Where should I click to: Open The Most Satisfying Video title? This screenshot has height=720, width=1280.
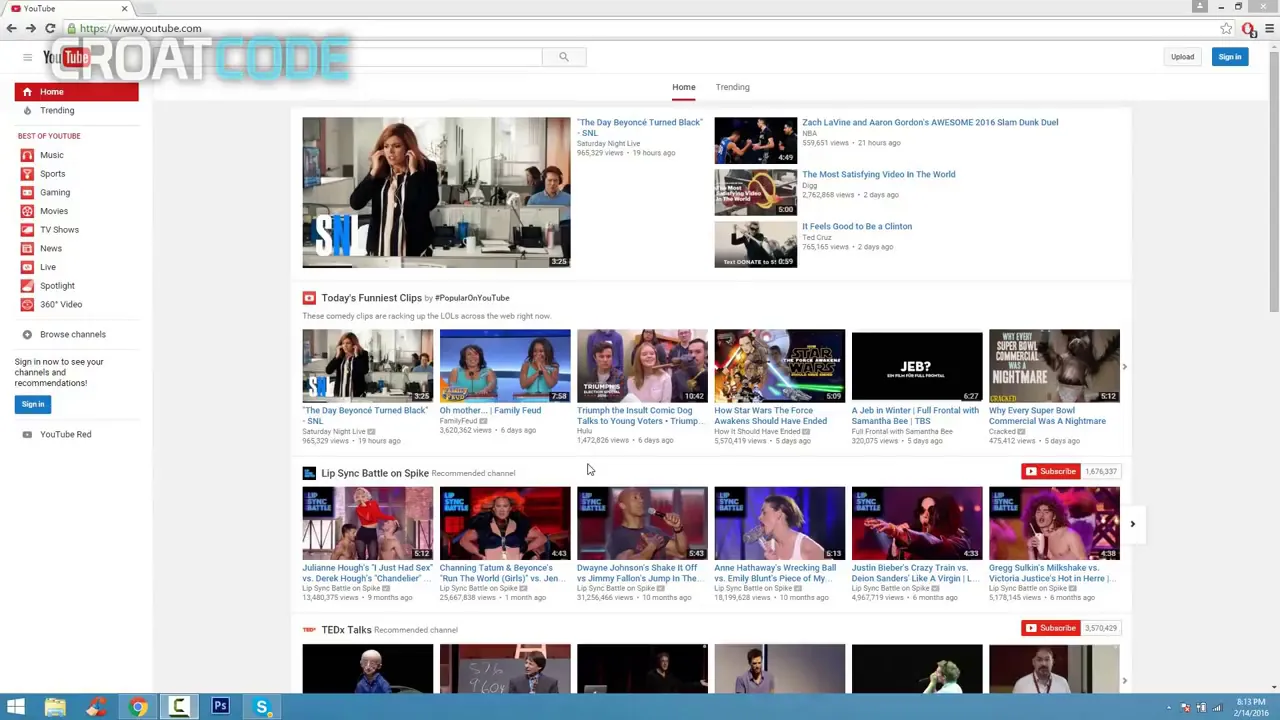(878, 174)
